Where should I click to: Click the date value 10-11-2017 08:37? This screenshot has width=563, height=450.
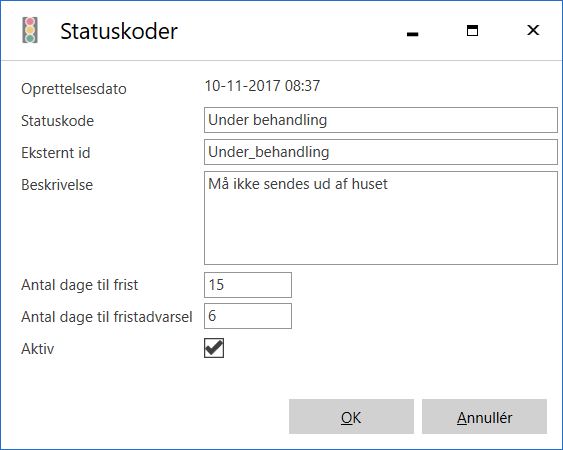click(262, 86)
